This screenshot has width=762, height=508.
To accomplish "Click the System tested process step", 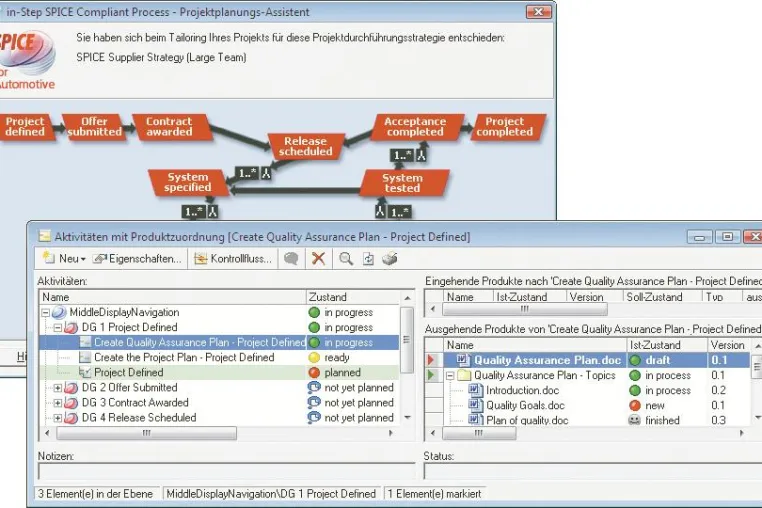I will tap(402, 183).
